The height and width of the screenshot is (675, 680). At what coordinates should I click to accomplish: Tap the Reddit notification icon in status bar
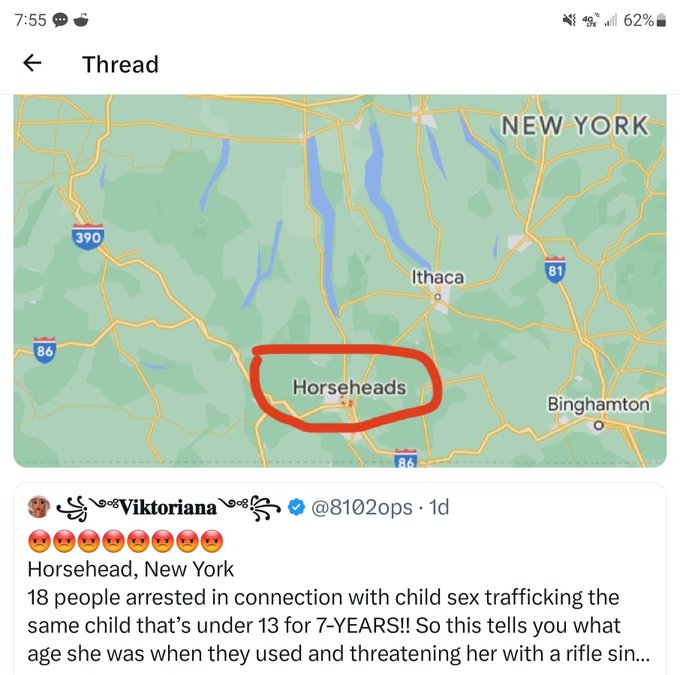83,21
